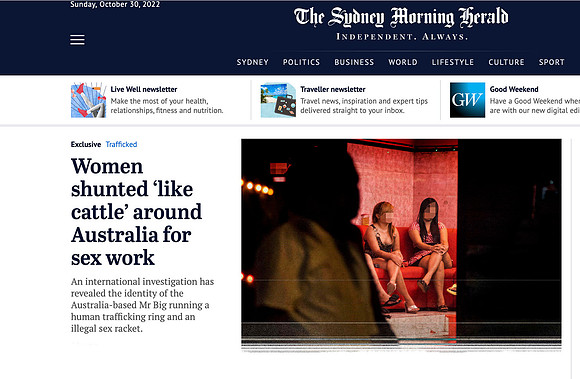Click the 'An international investigation has revealed' summary
The width and height of the screenshot is (580, 379).
click(x=142, y=305)
